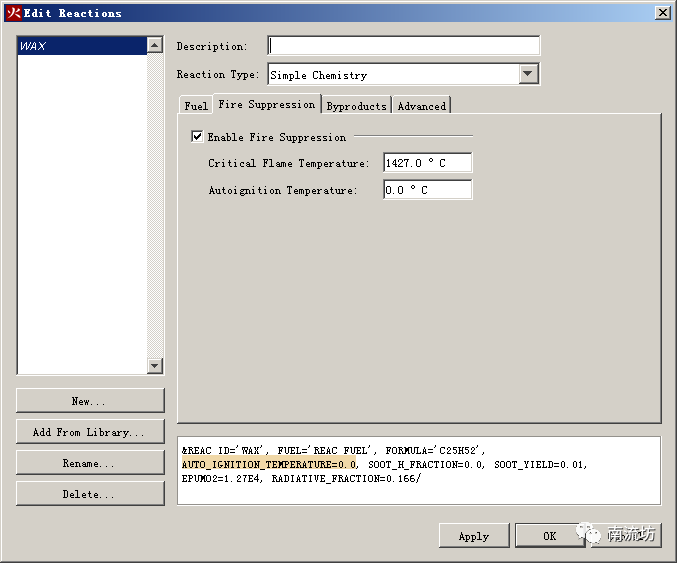Close the Edit Reactions dialog
This screenshot has height=563, width=677.
(662, 13)
